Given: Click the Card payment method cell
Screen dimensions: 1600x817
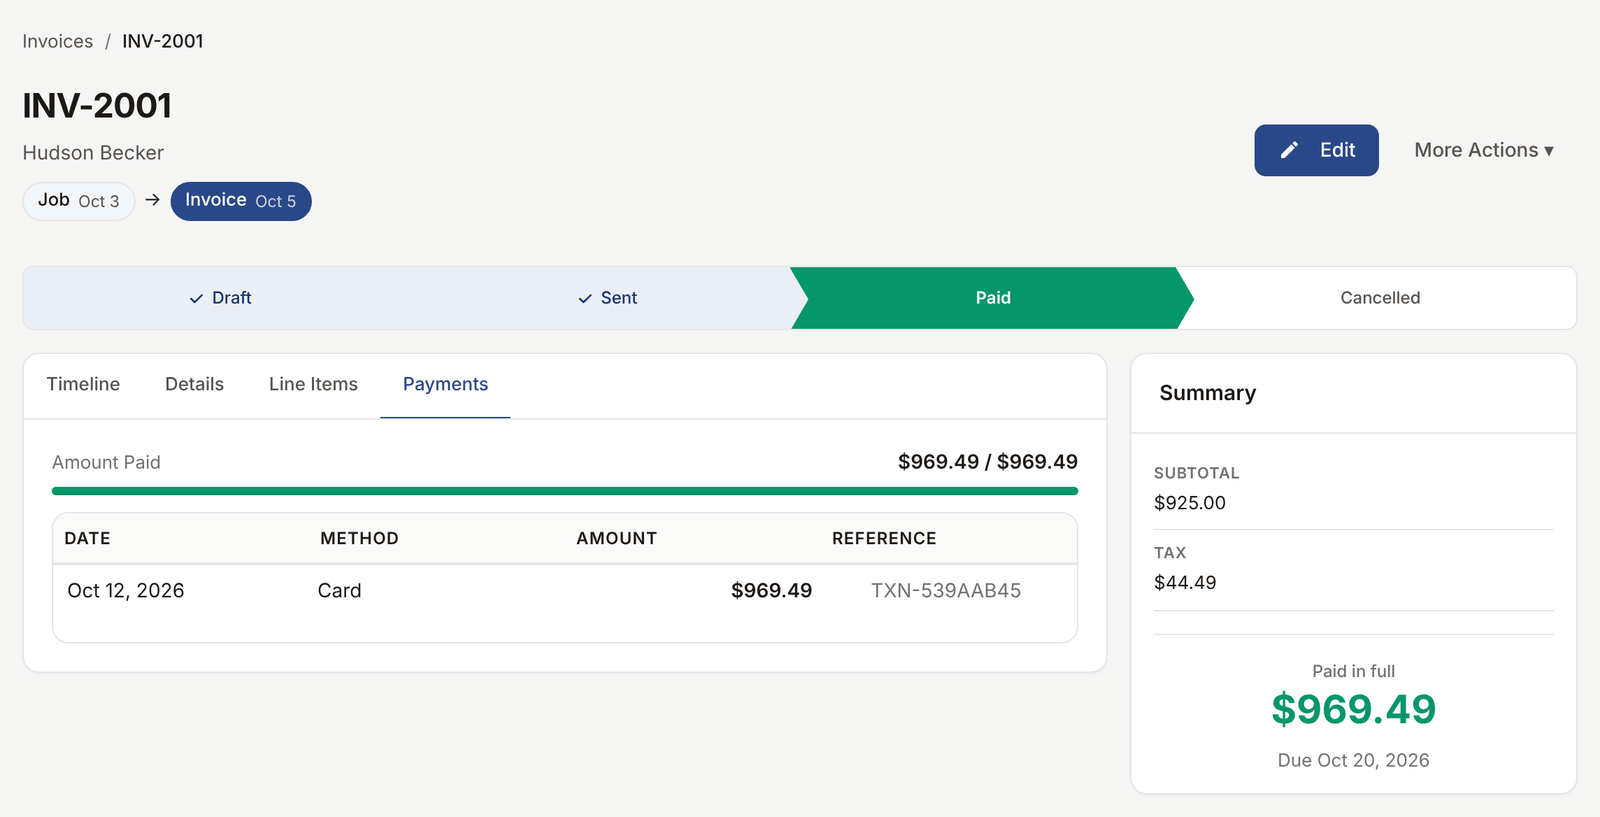Looking at the screenshot, I should pyautogui.click(x=340, y=591).
